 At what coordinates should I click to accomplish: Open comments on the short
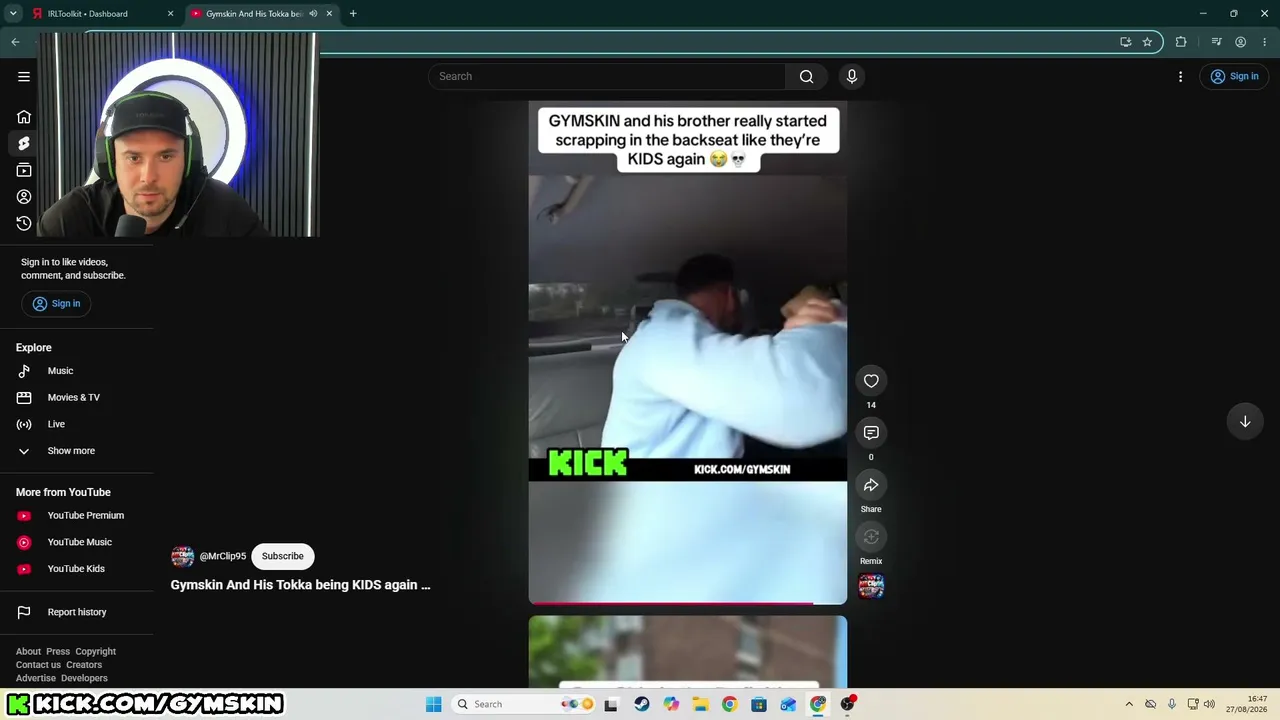point(871,433)
